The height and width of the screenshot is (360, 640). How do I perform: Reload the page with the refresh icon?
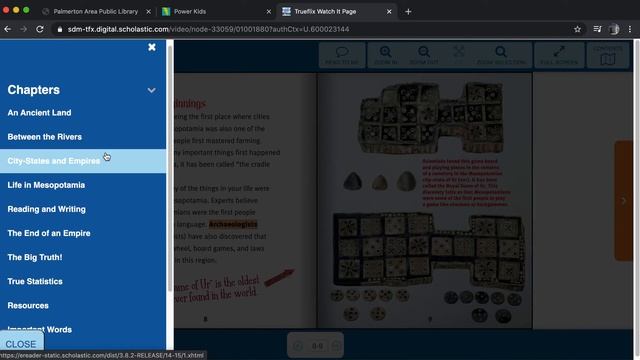40,29
